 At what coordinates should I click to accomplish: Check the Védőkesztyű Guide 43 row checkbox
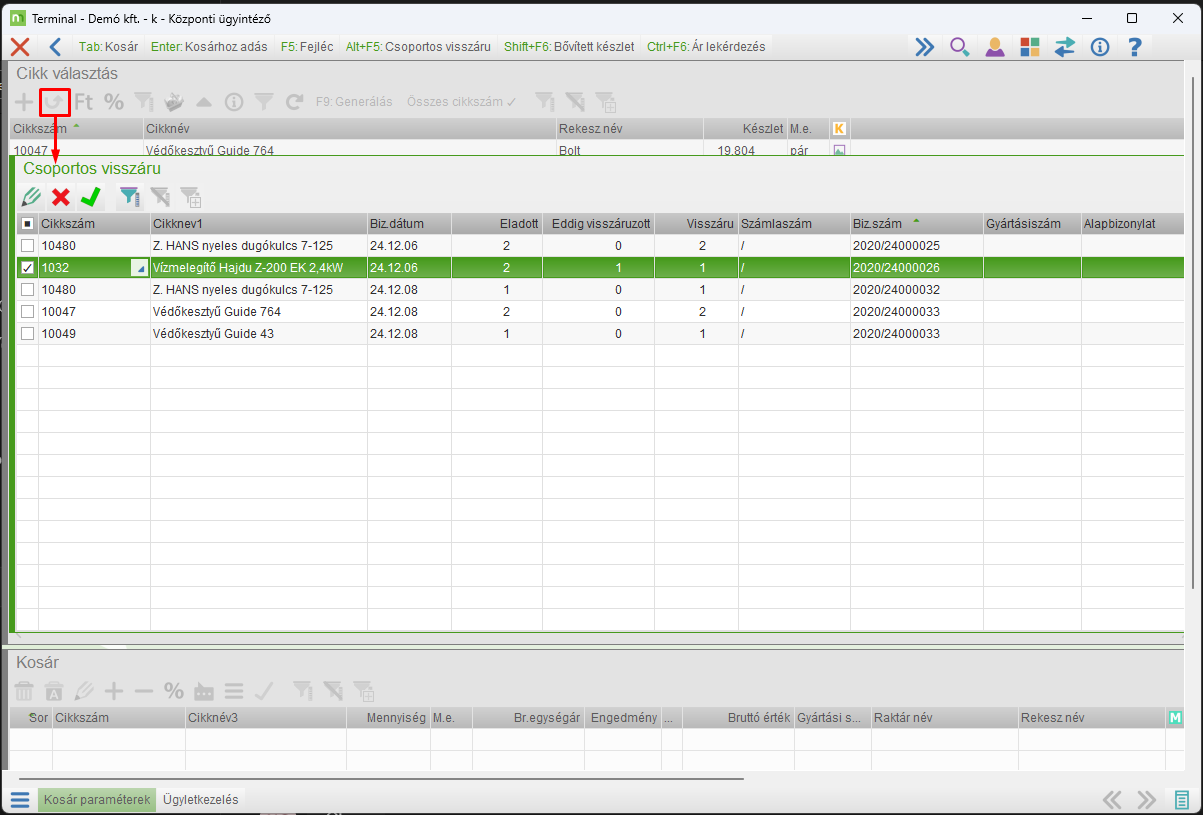(x=28, y=333)
